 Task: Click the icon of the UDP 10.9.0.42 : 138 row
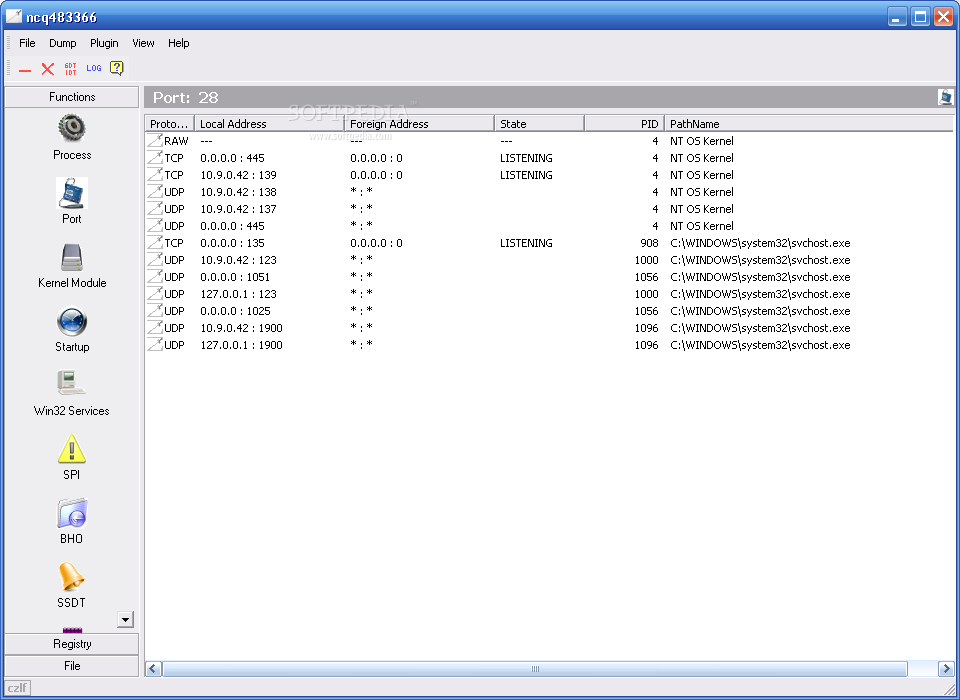tap(155, 192)
